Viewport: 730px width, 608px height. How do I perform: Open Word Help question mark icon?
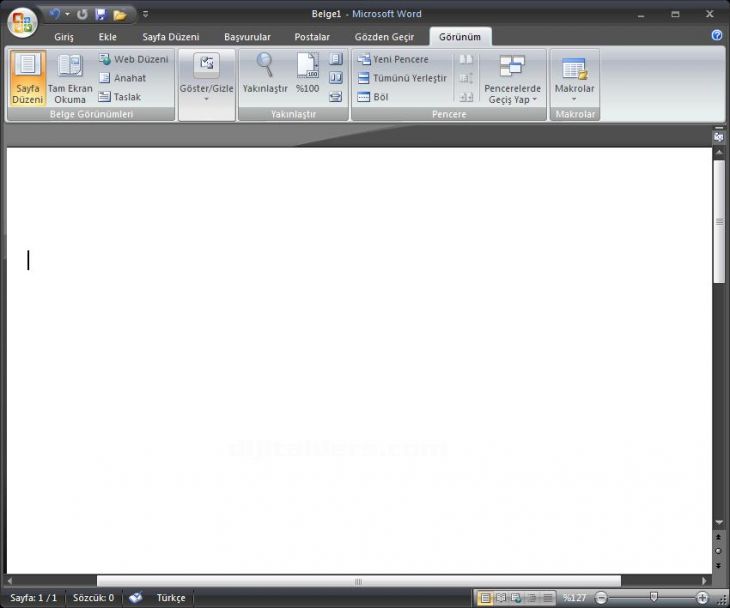(717, 35)
